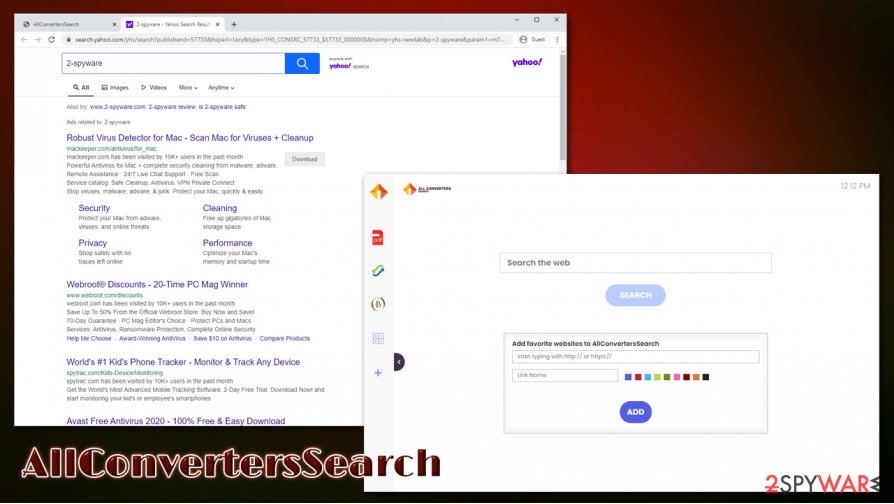Pick the black color swatch
The image size is (894, 504).
point(706,377)
